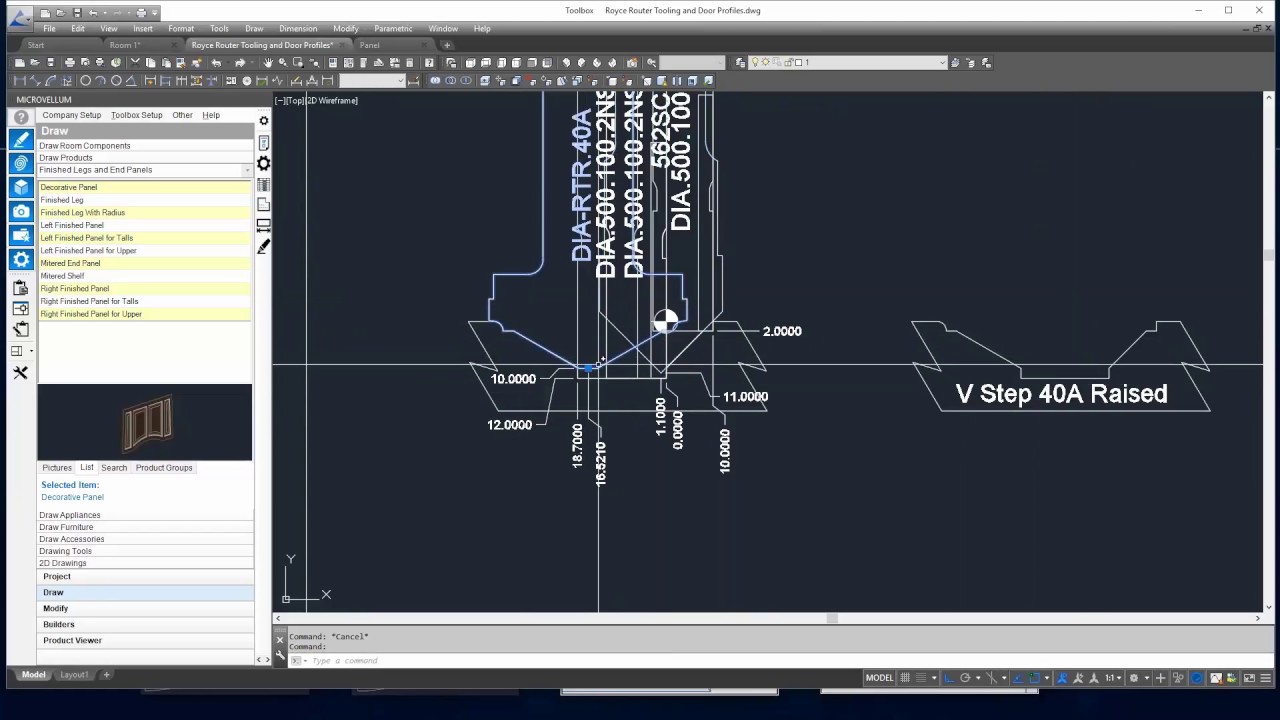Click the Microvellum help question-mark icon
Screen dimensions: 1280x720
21,118
